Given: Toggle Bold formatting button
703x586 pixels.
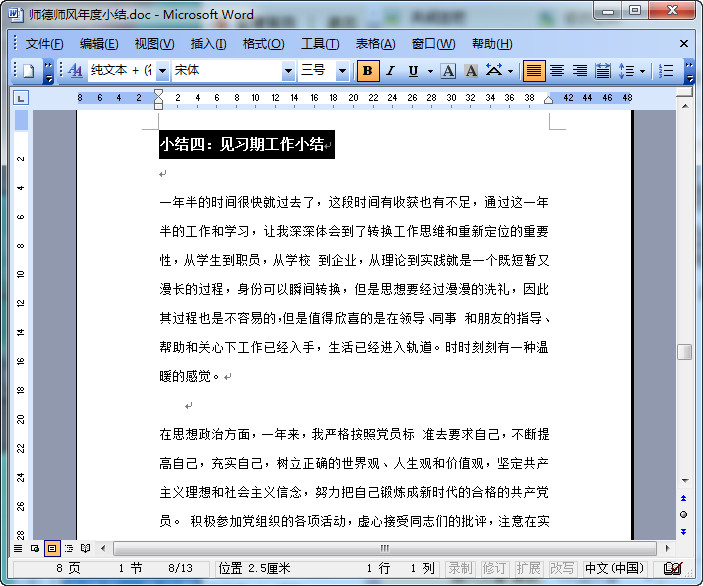Looking at the screenshot, I should (x=368, y=71).
